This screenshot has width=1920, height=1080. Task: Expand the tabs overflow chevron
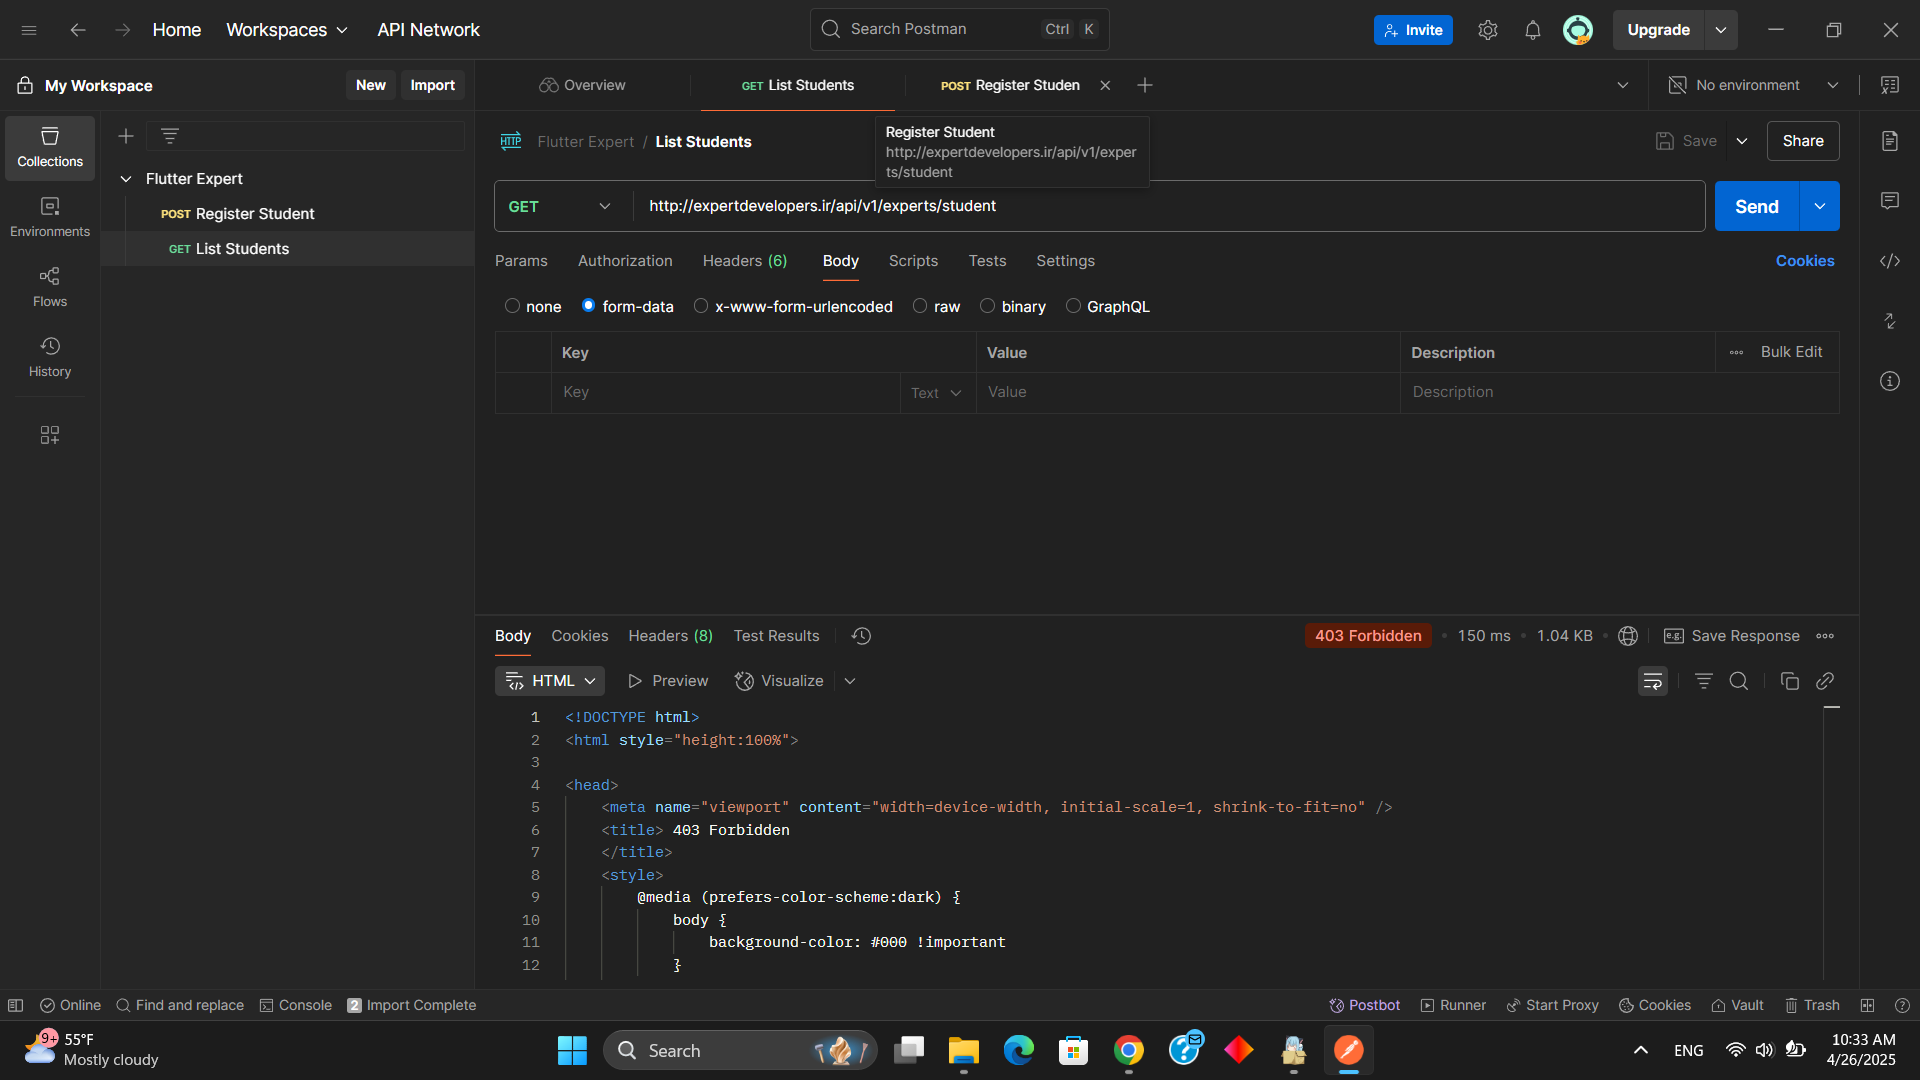[x=1623, y=85]
